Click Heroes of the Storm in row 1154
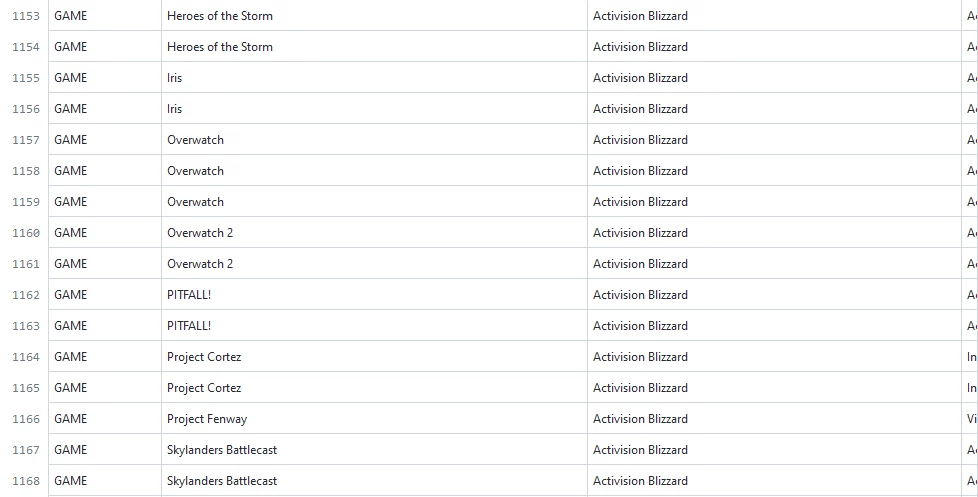 [374, 47]
